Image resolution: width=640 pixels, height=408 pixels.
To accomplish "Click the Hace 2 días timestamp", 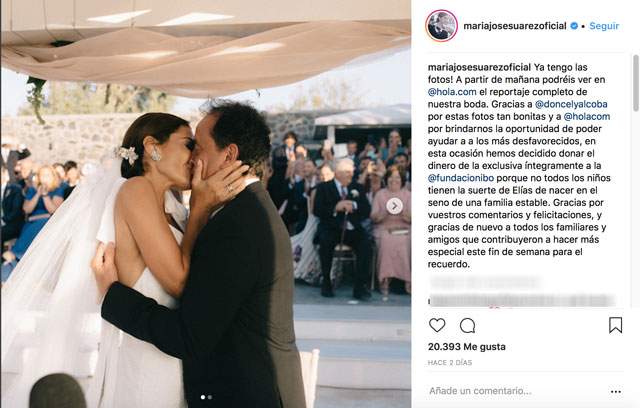I will tap(450, 362).
